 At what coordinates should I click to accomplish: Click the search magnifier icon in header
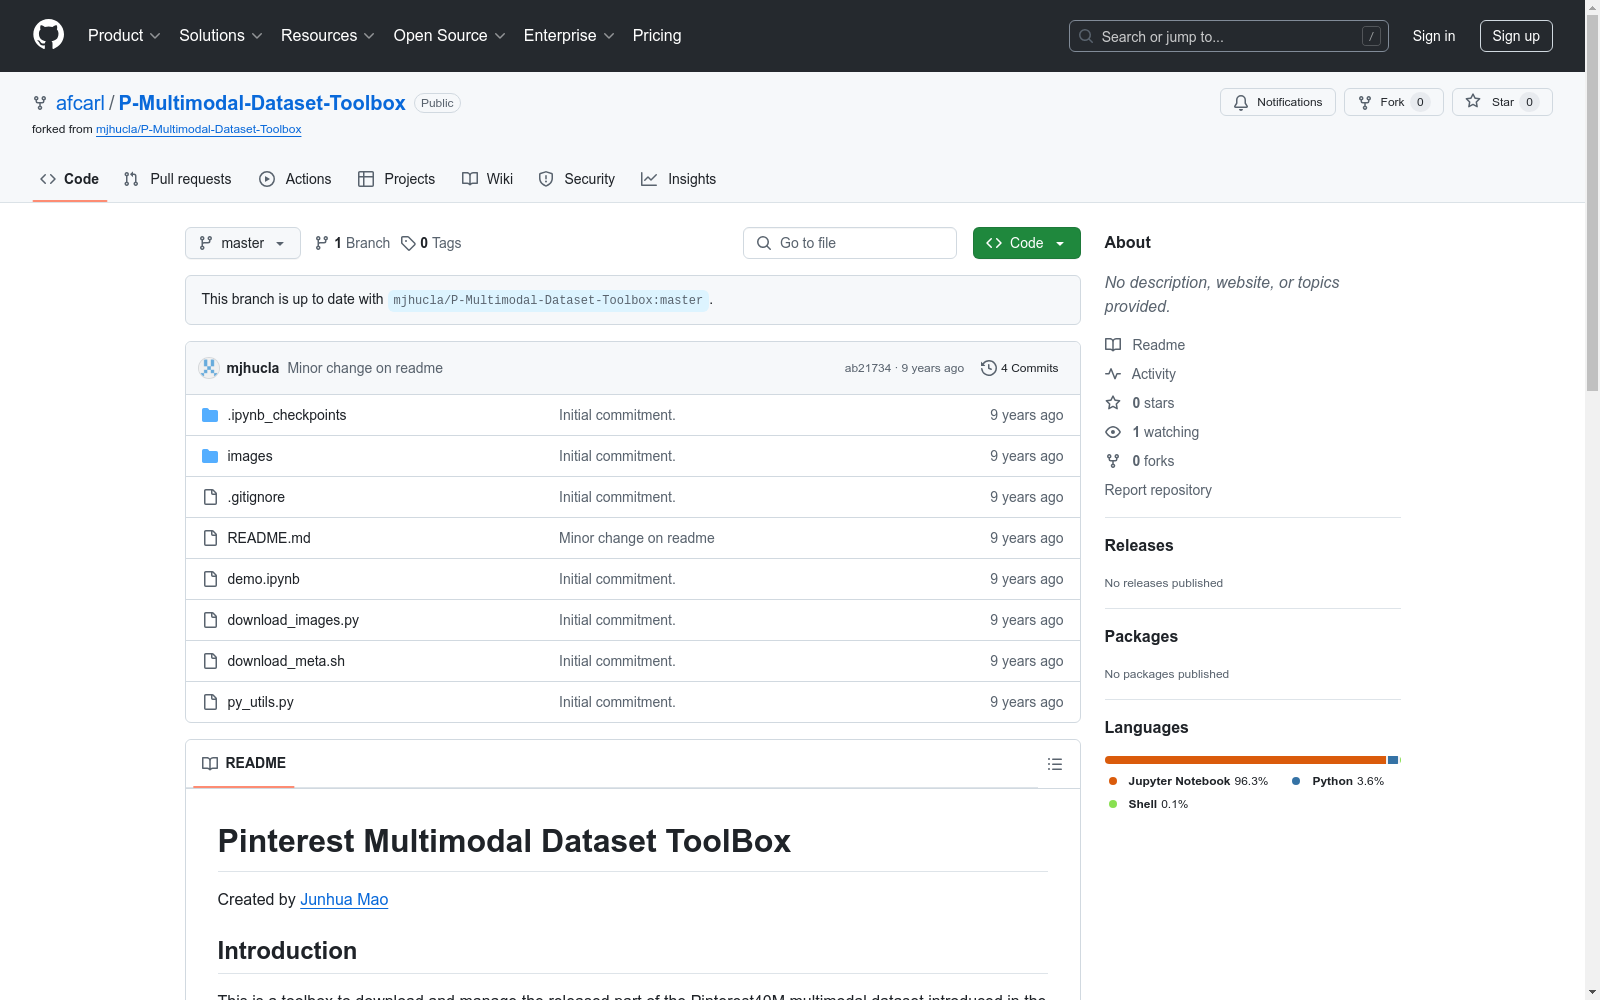click(x=1086, y=36)
